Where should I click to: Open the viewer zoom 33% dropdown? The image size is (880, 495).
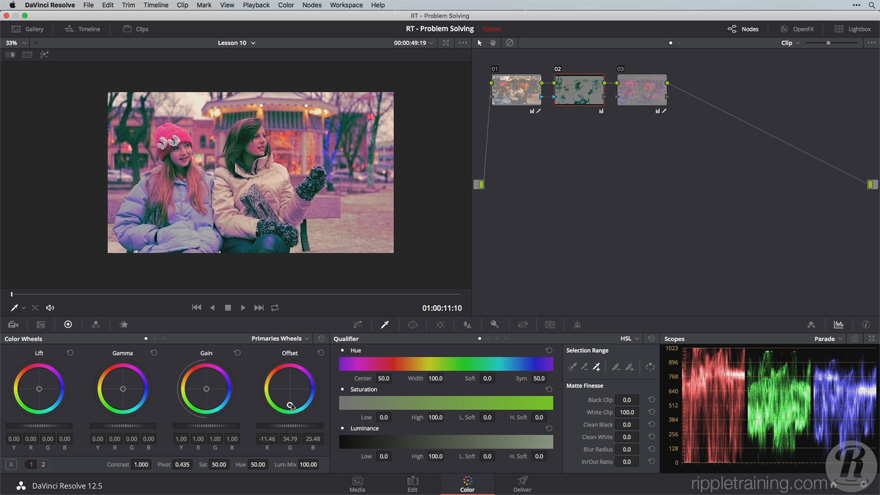[16, 43]
